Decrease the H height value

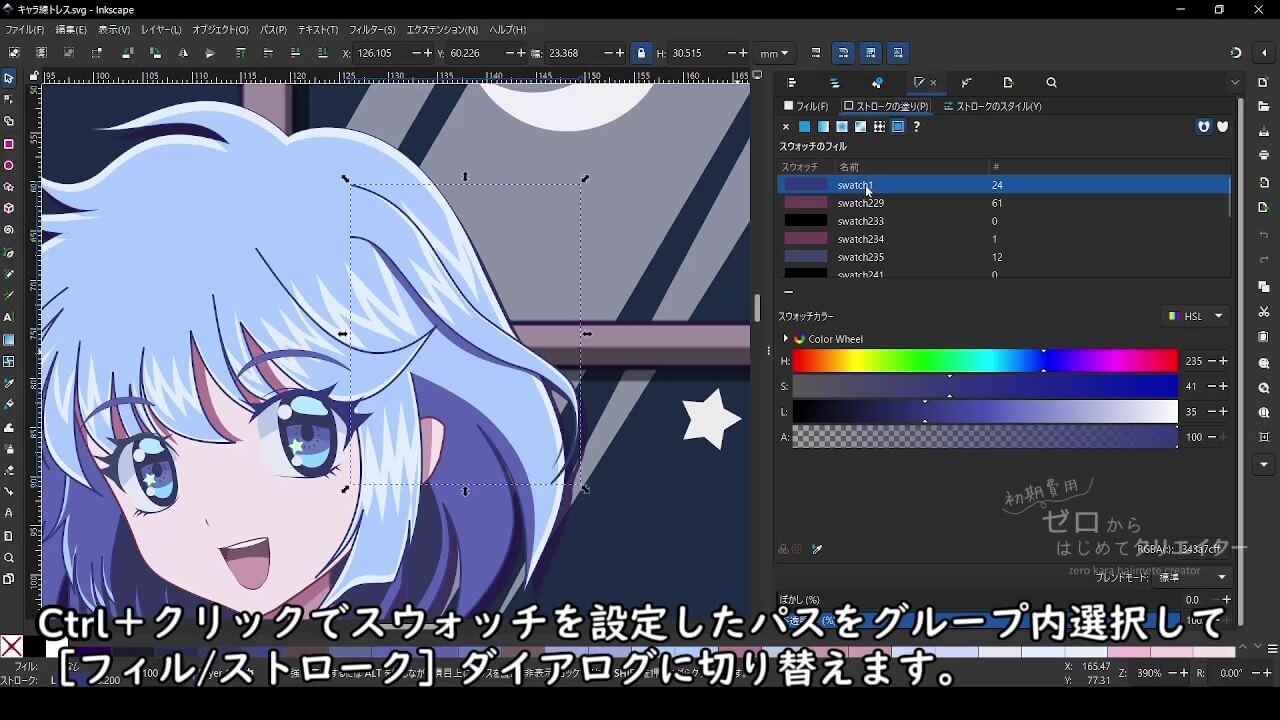click(730, 53)
